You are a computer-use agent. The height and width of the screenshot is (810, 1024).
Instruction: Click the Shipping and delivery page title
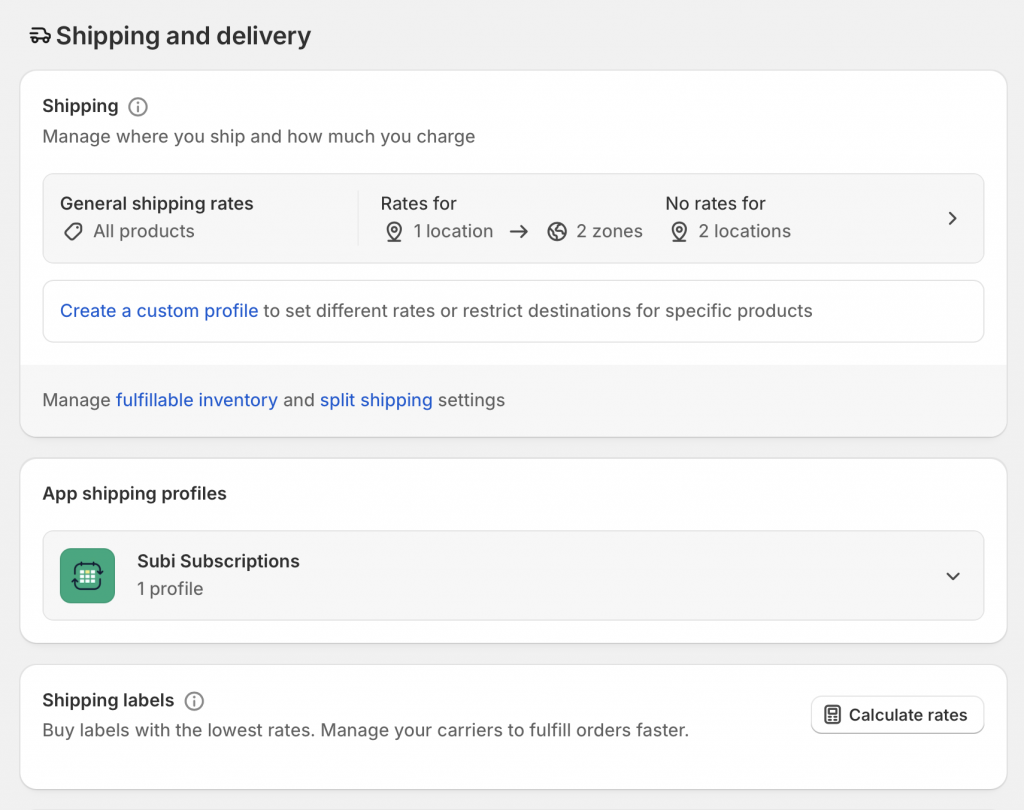click(x=183, y=35)
